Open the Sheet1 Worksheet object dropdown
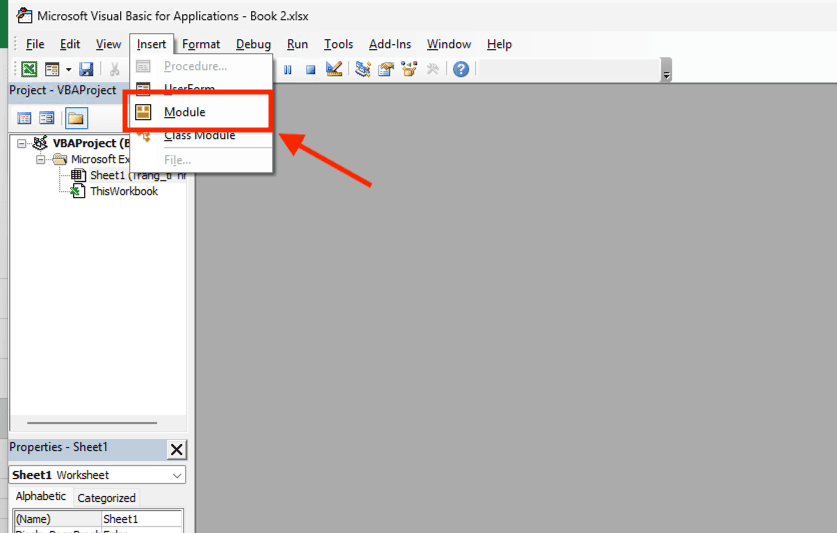Image resolution: width=837 pixels, height=533 pixels. point(177,475)
